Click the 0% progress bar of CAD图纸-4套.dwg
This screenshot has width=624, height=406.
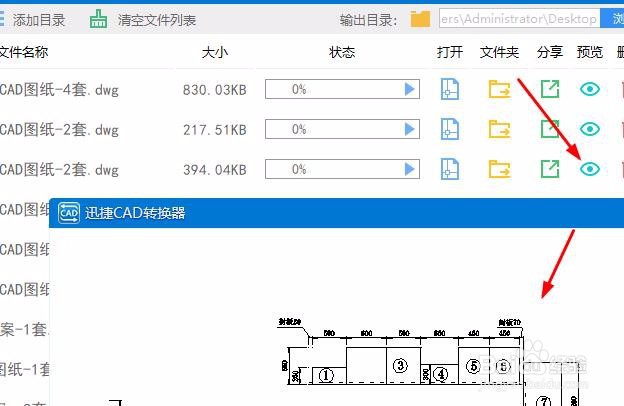342,89
